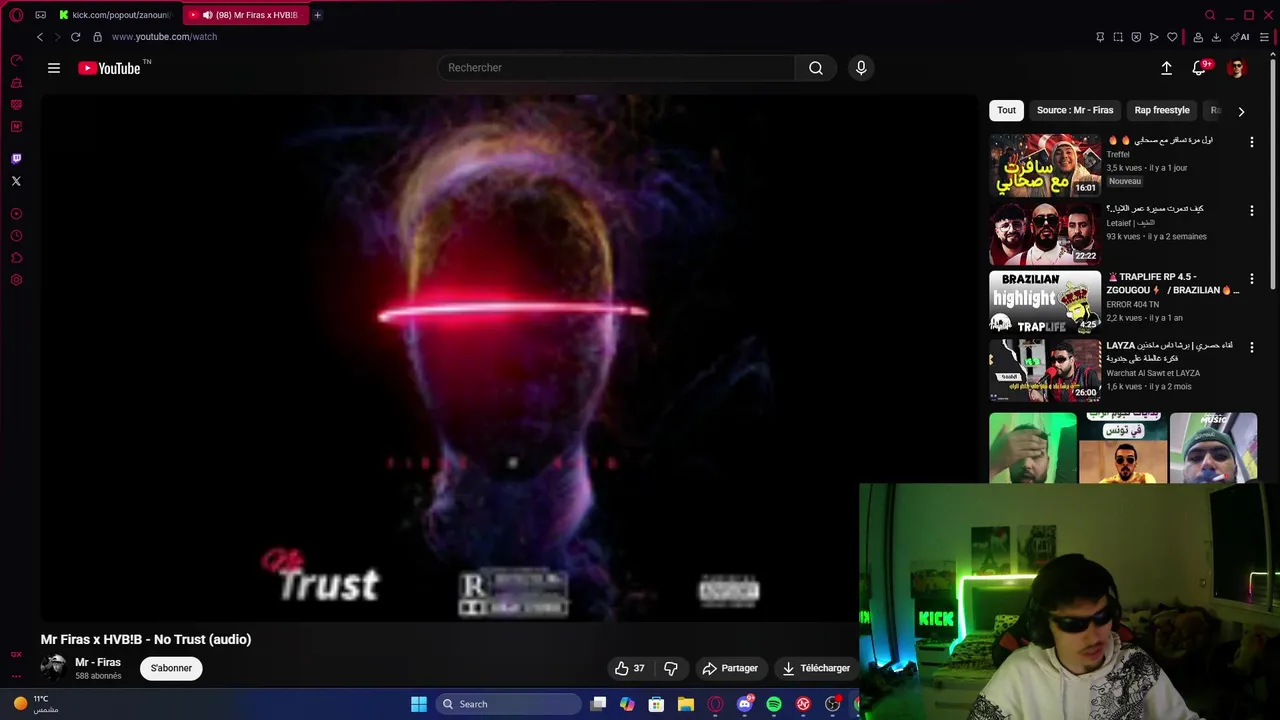Open the Pinboards pin icon in the Opera toolbar
This screenshot has height=720, width=1280.
click(x=1100, y=37)
